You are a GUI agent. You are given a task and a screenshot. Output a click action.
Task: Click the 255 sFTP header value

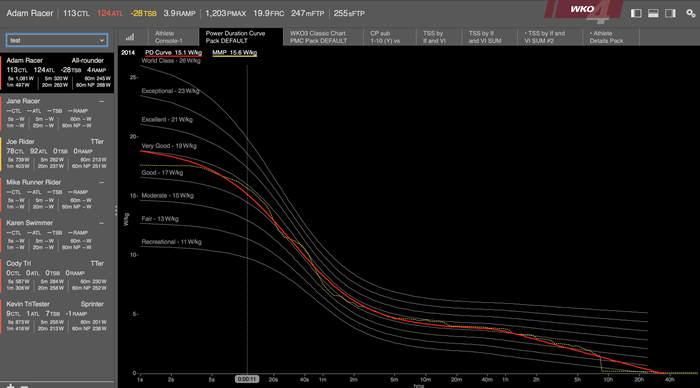[349, 13]
